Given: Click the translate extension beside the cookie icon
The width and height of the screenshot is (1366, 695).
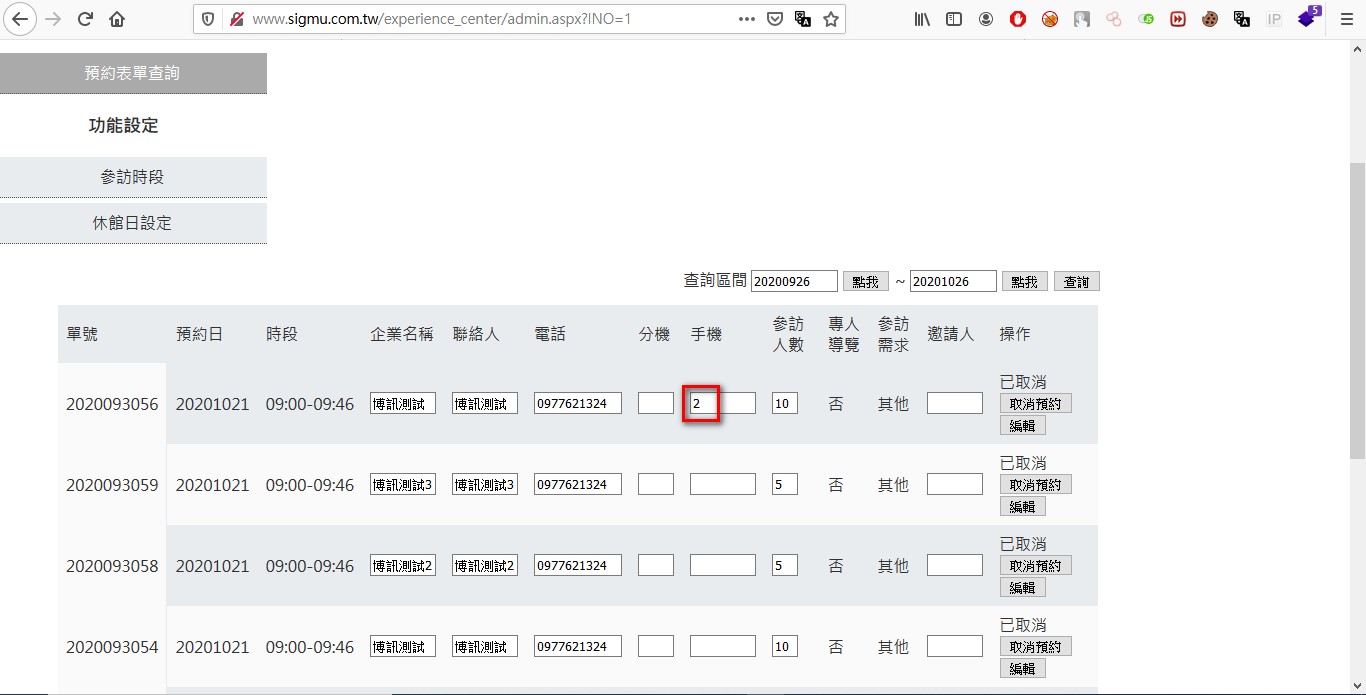Looking at the screenshot, I should coord(1242,19).
